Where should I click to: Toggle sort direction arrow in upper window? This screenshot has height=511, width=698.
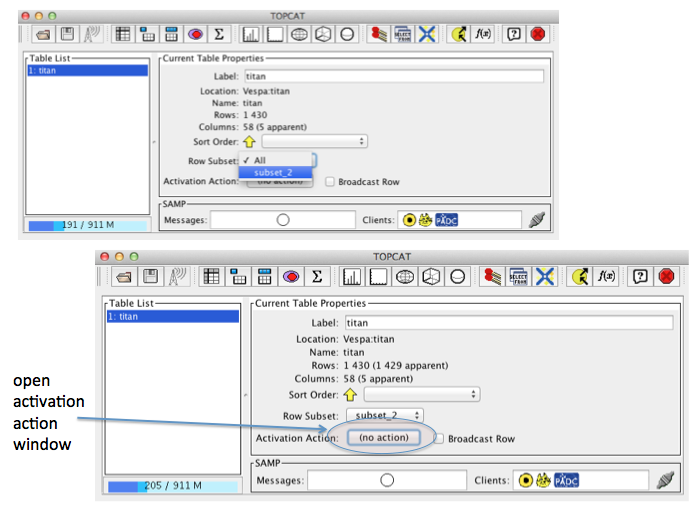pyautogui.click(x=249, y=142)
